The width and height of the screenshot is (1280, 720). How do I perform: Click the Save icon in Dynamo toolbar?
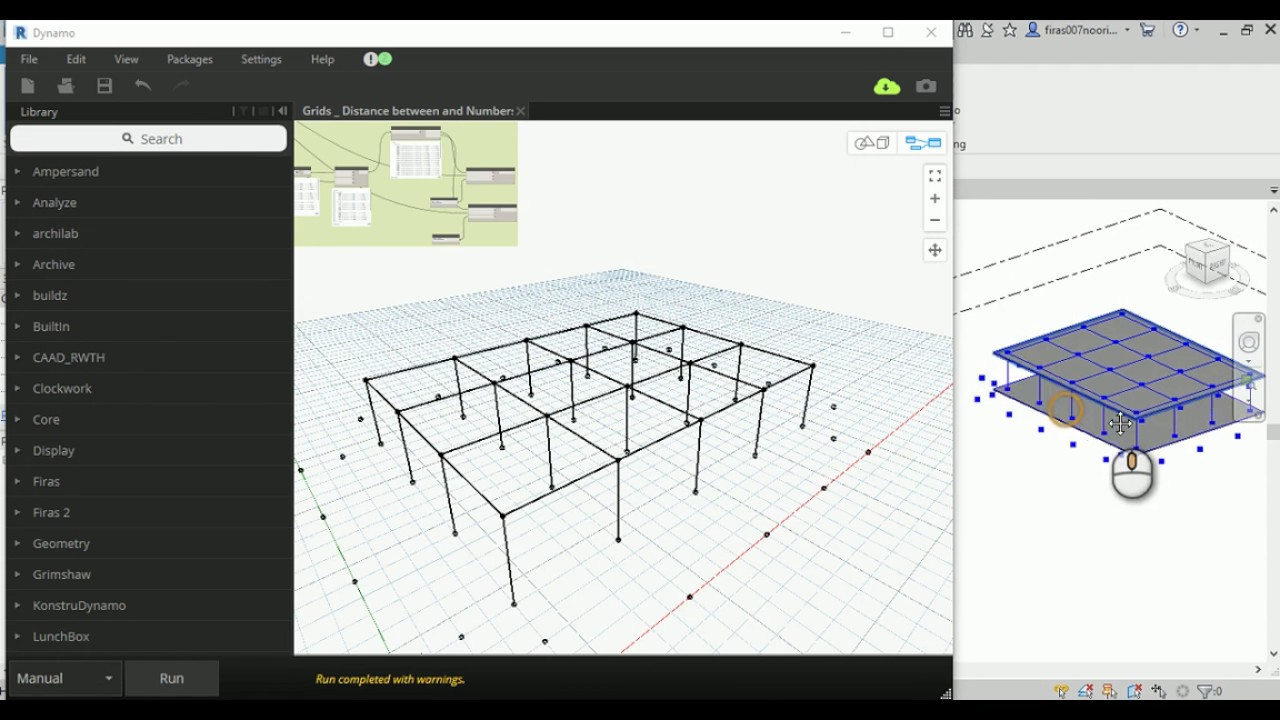click(x=104, y=86)
